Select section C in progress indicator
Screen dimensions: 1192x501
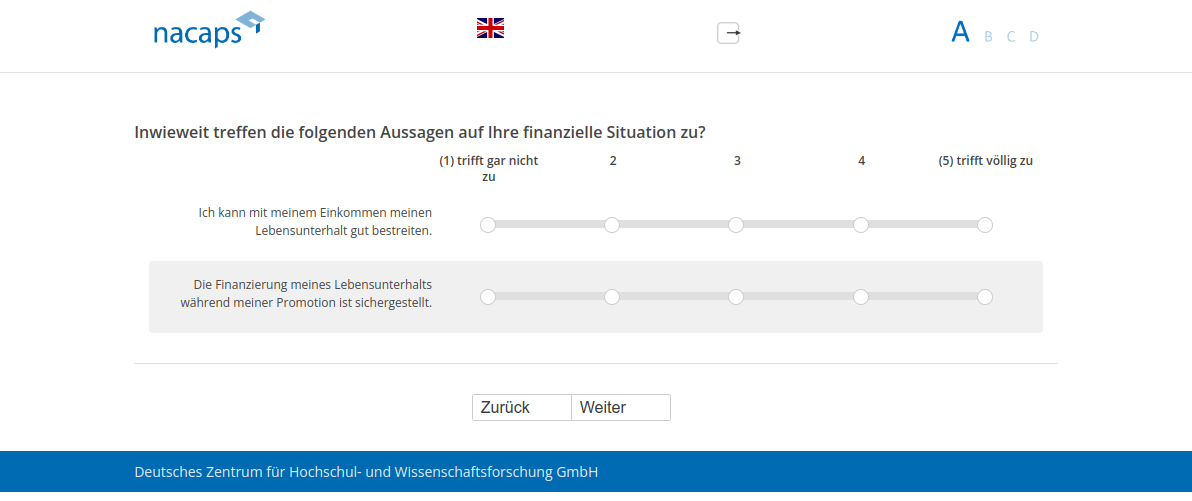click(1011, 37)
